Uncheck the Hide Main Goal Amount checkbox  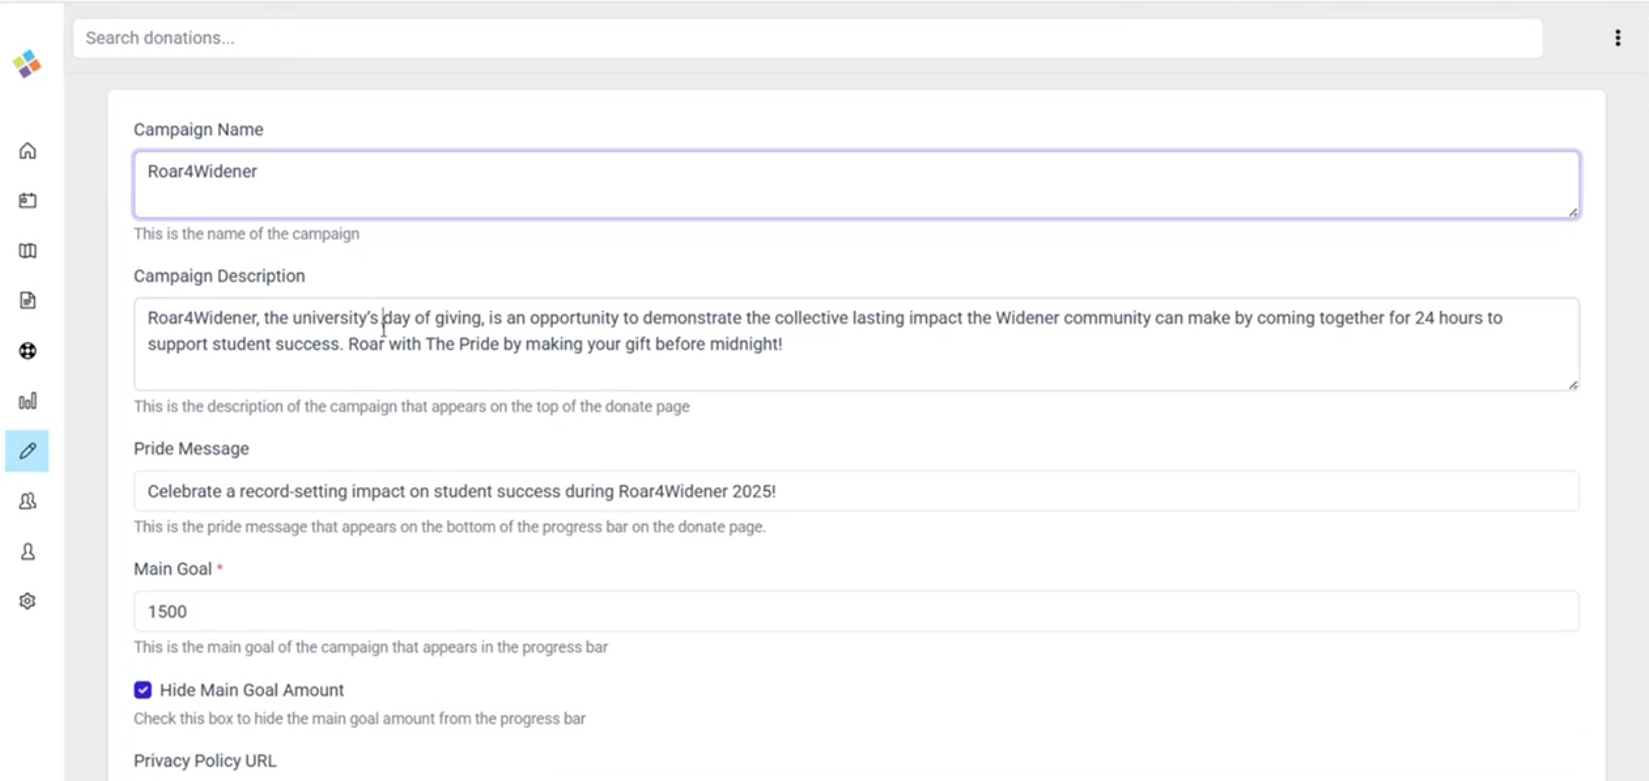coord(143,690)
